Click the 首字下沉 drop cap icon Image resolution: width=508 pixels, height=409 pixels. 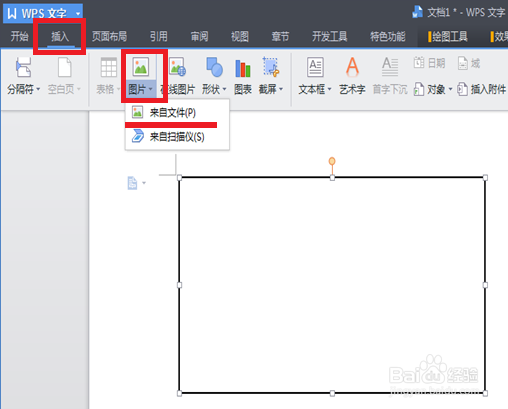pyautogui.click(x=390, y=67)
